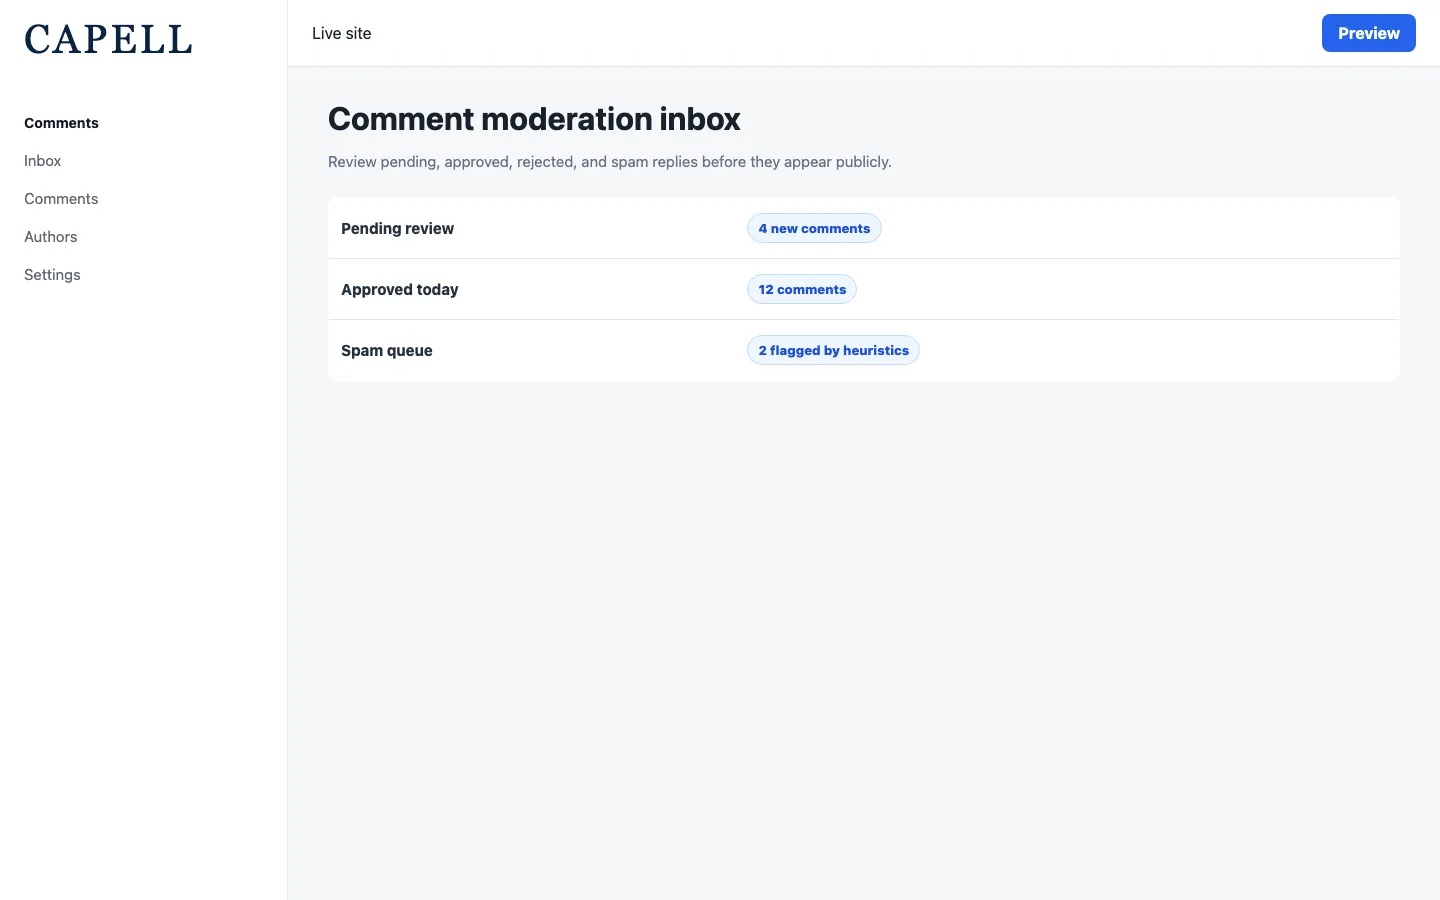Open the 4 new comments badge
1440x900 pixels.
point(814,228)
